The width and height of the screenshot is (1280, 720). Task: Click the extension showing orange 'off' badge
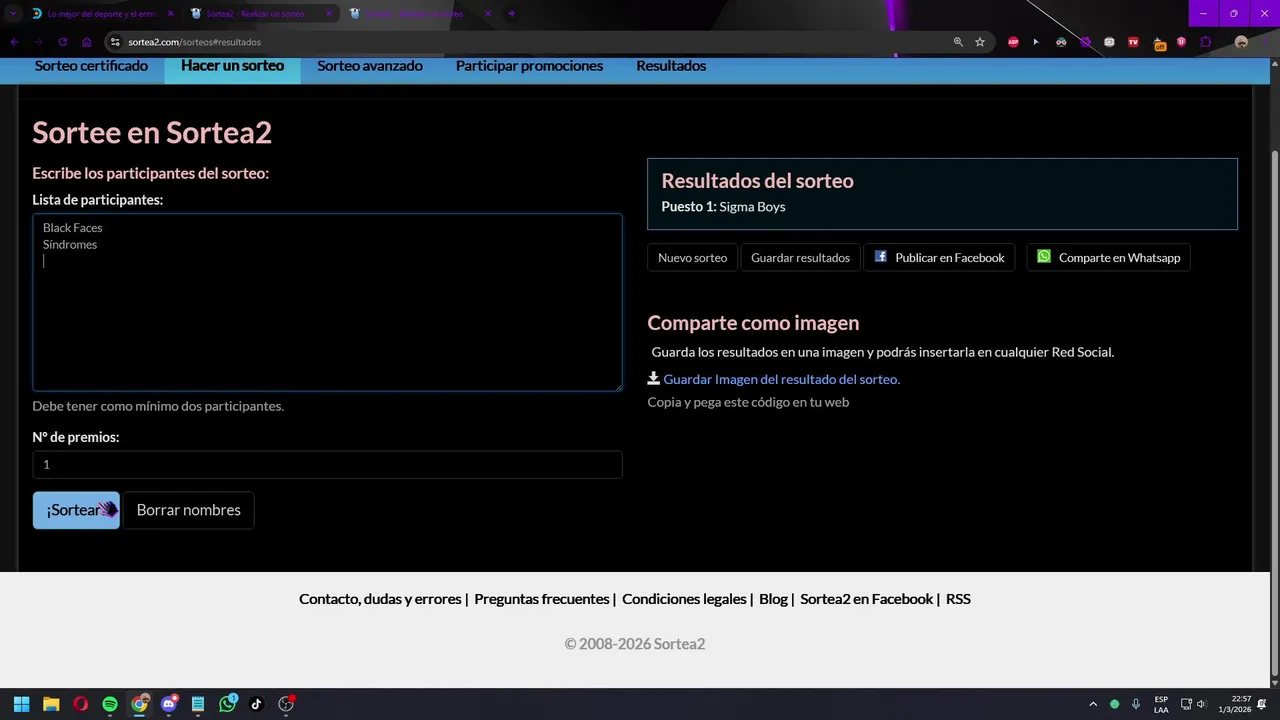tap(1158, 43)
